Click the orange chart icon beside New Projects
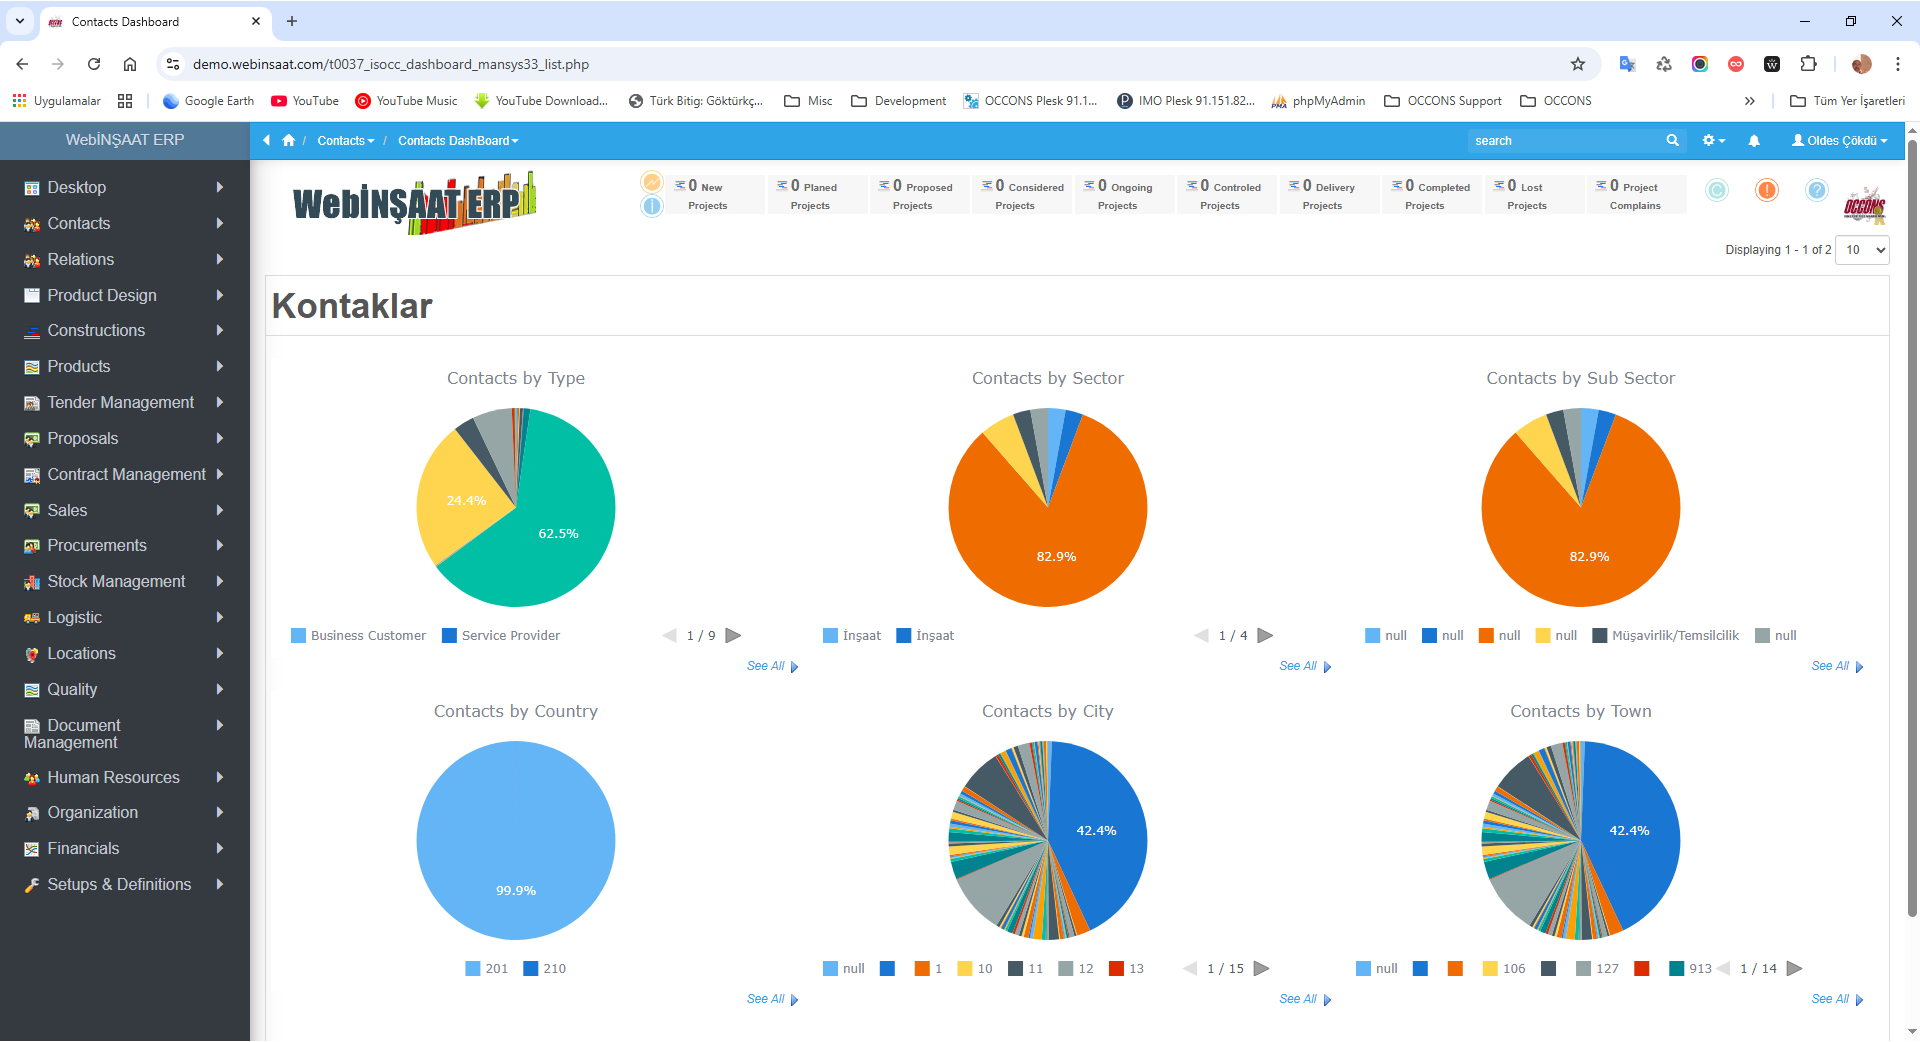The width and height of the screenshot is (1920, 1042). click(x=652, y=182)
